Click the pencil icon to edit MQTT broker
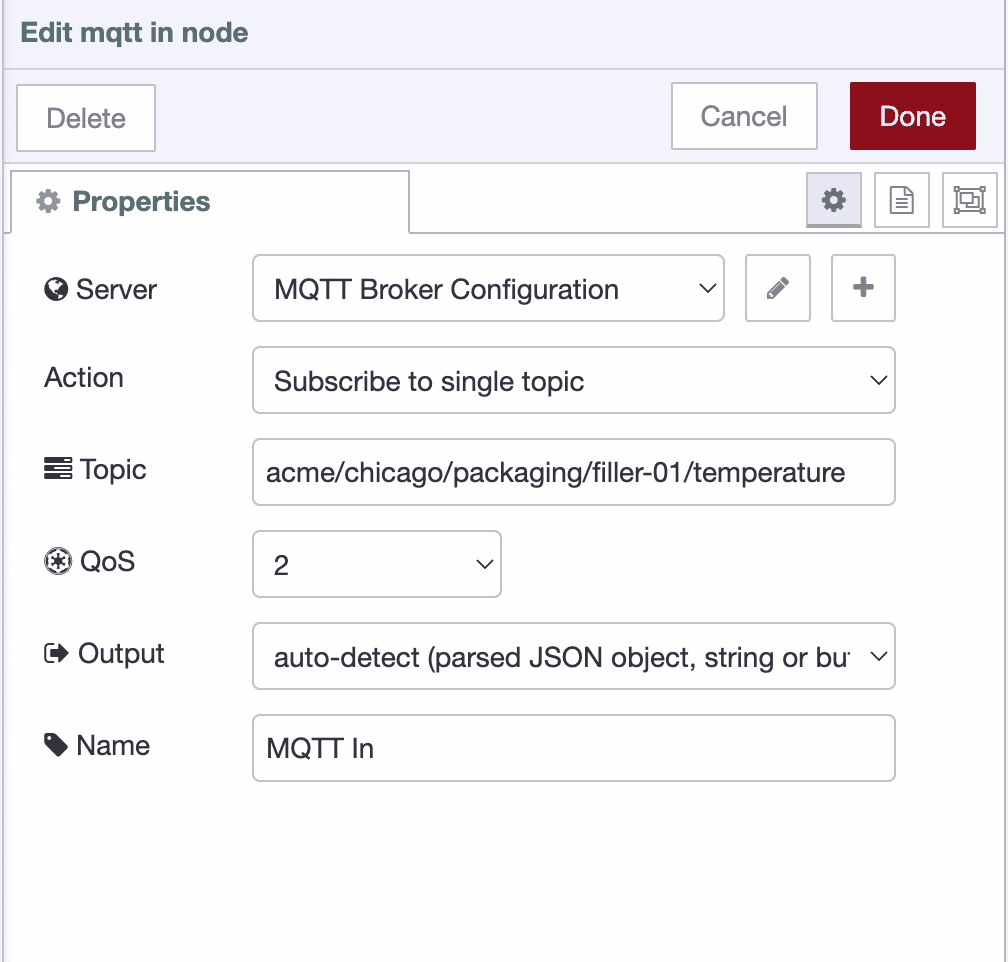The image size is (1008, 962). pyautogui.click(x=777, y=288)
